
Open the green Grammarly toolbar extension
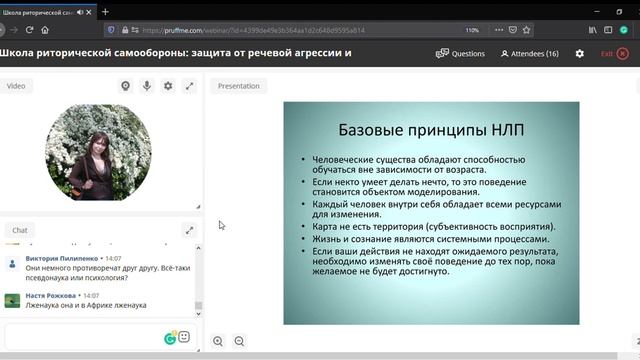tap(624, 30)
